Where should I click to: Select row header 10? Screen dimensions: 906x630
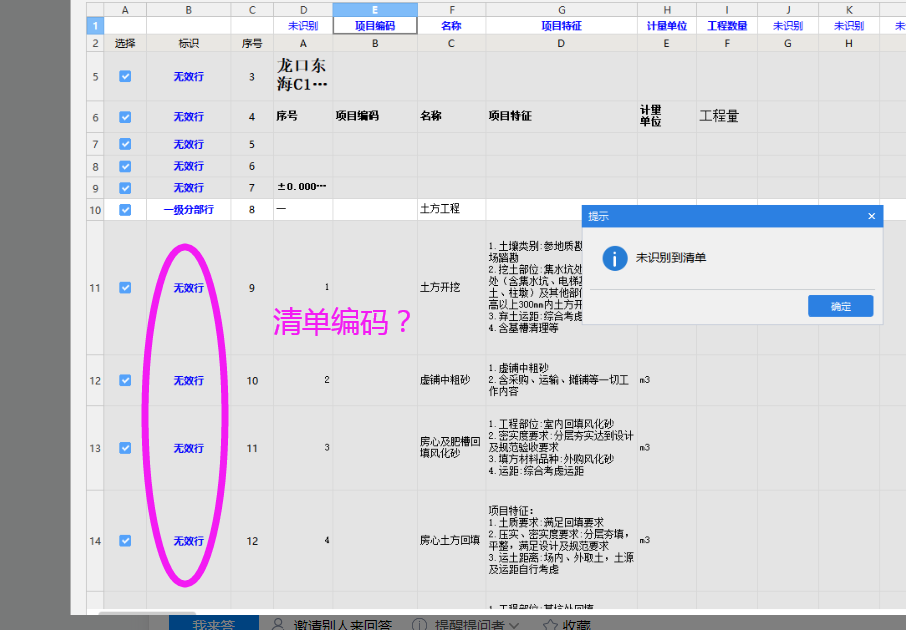pyautogui.click(x=95, y=210)
